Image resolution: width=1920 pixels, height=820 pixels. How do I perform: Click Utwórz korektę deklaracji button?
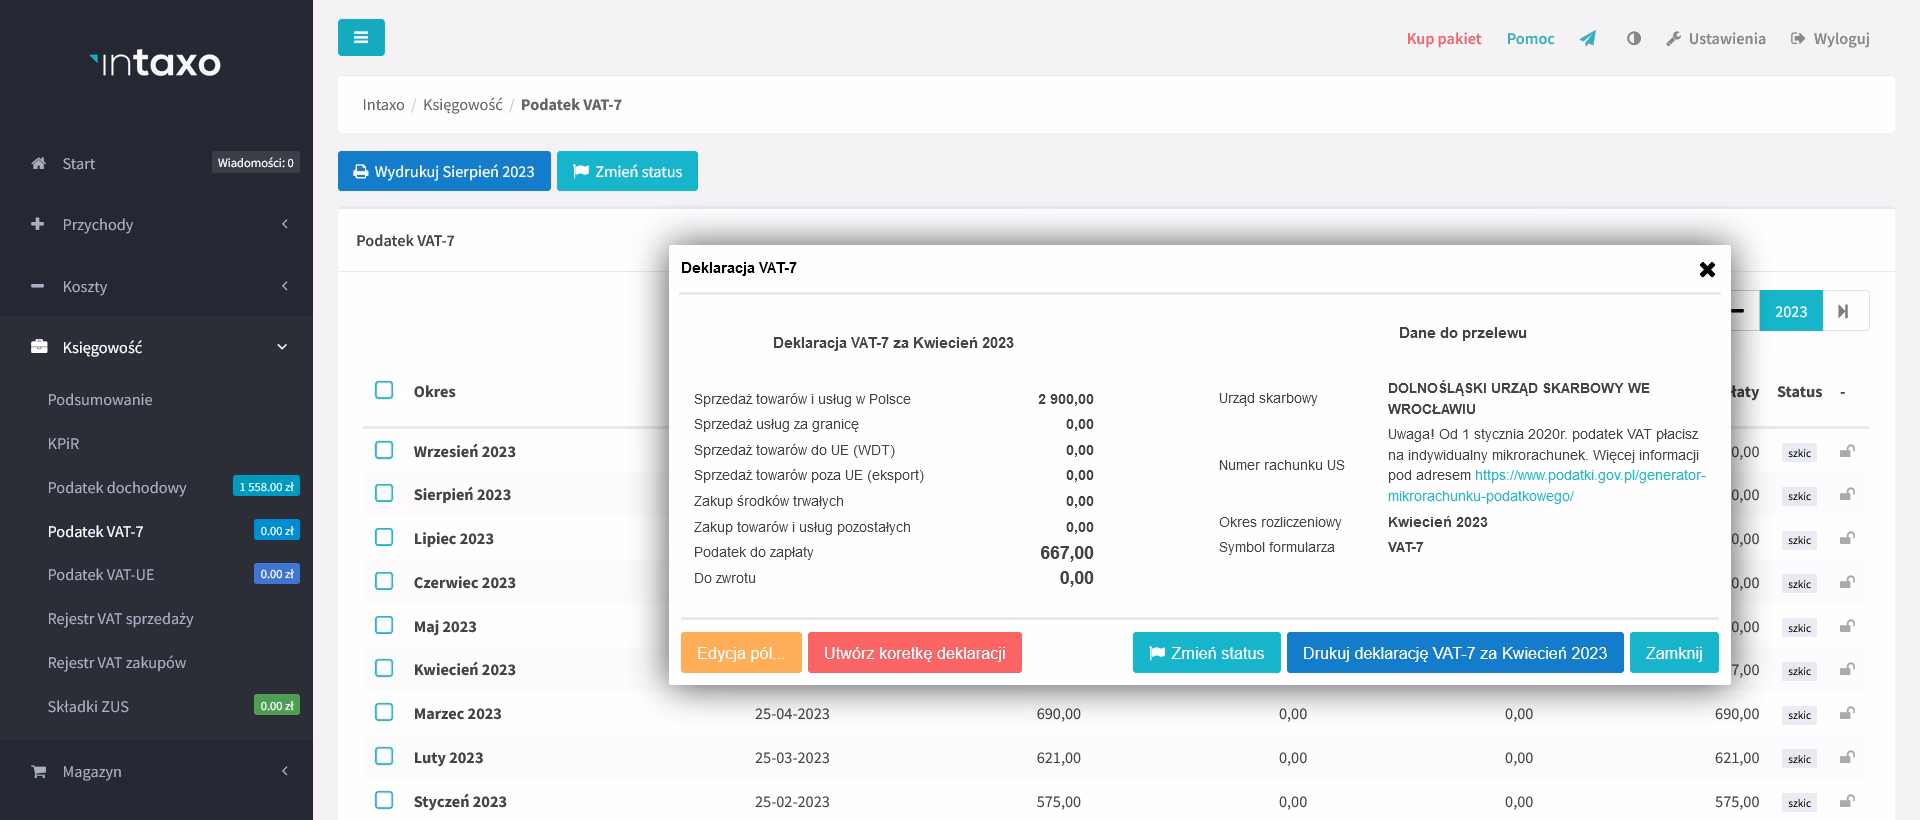click(914, 653)
